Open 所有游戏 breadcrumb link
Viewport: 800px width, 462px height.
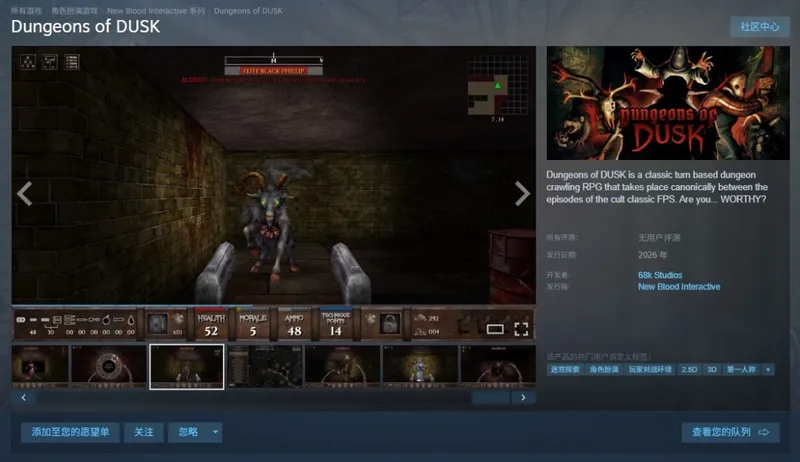tap(27, 11)
